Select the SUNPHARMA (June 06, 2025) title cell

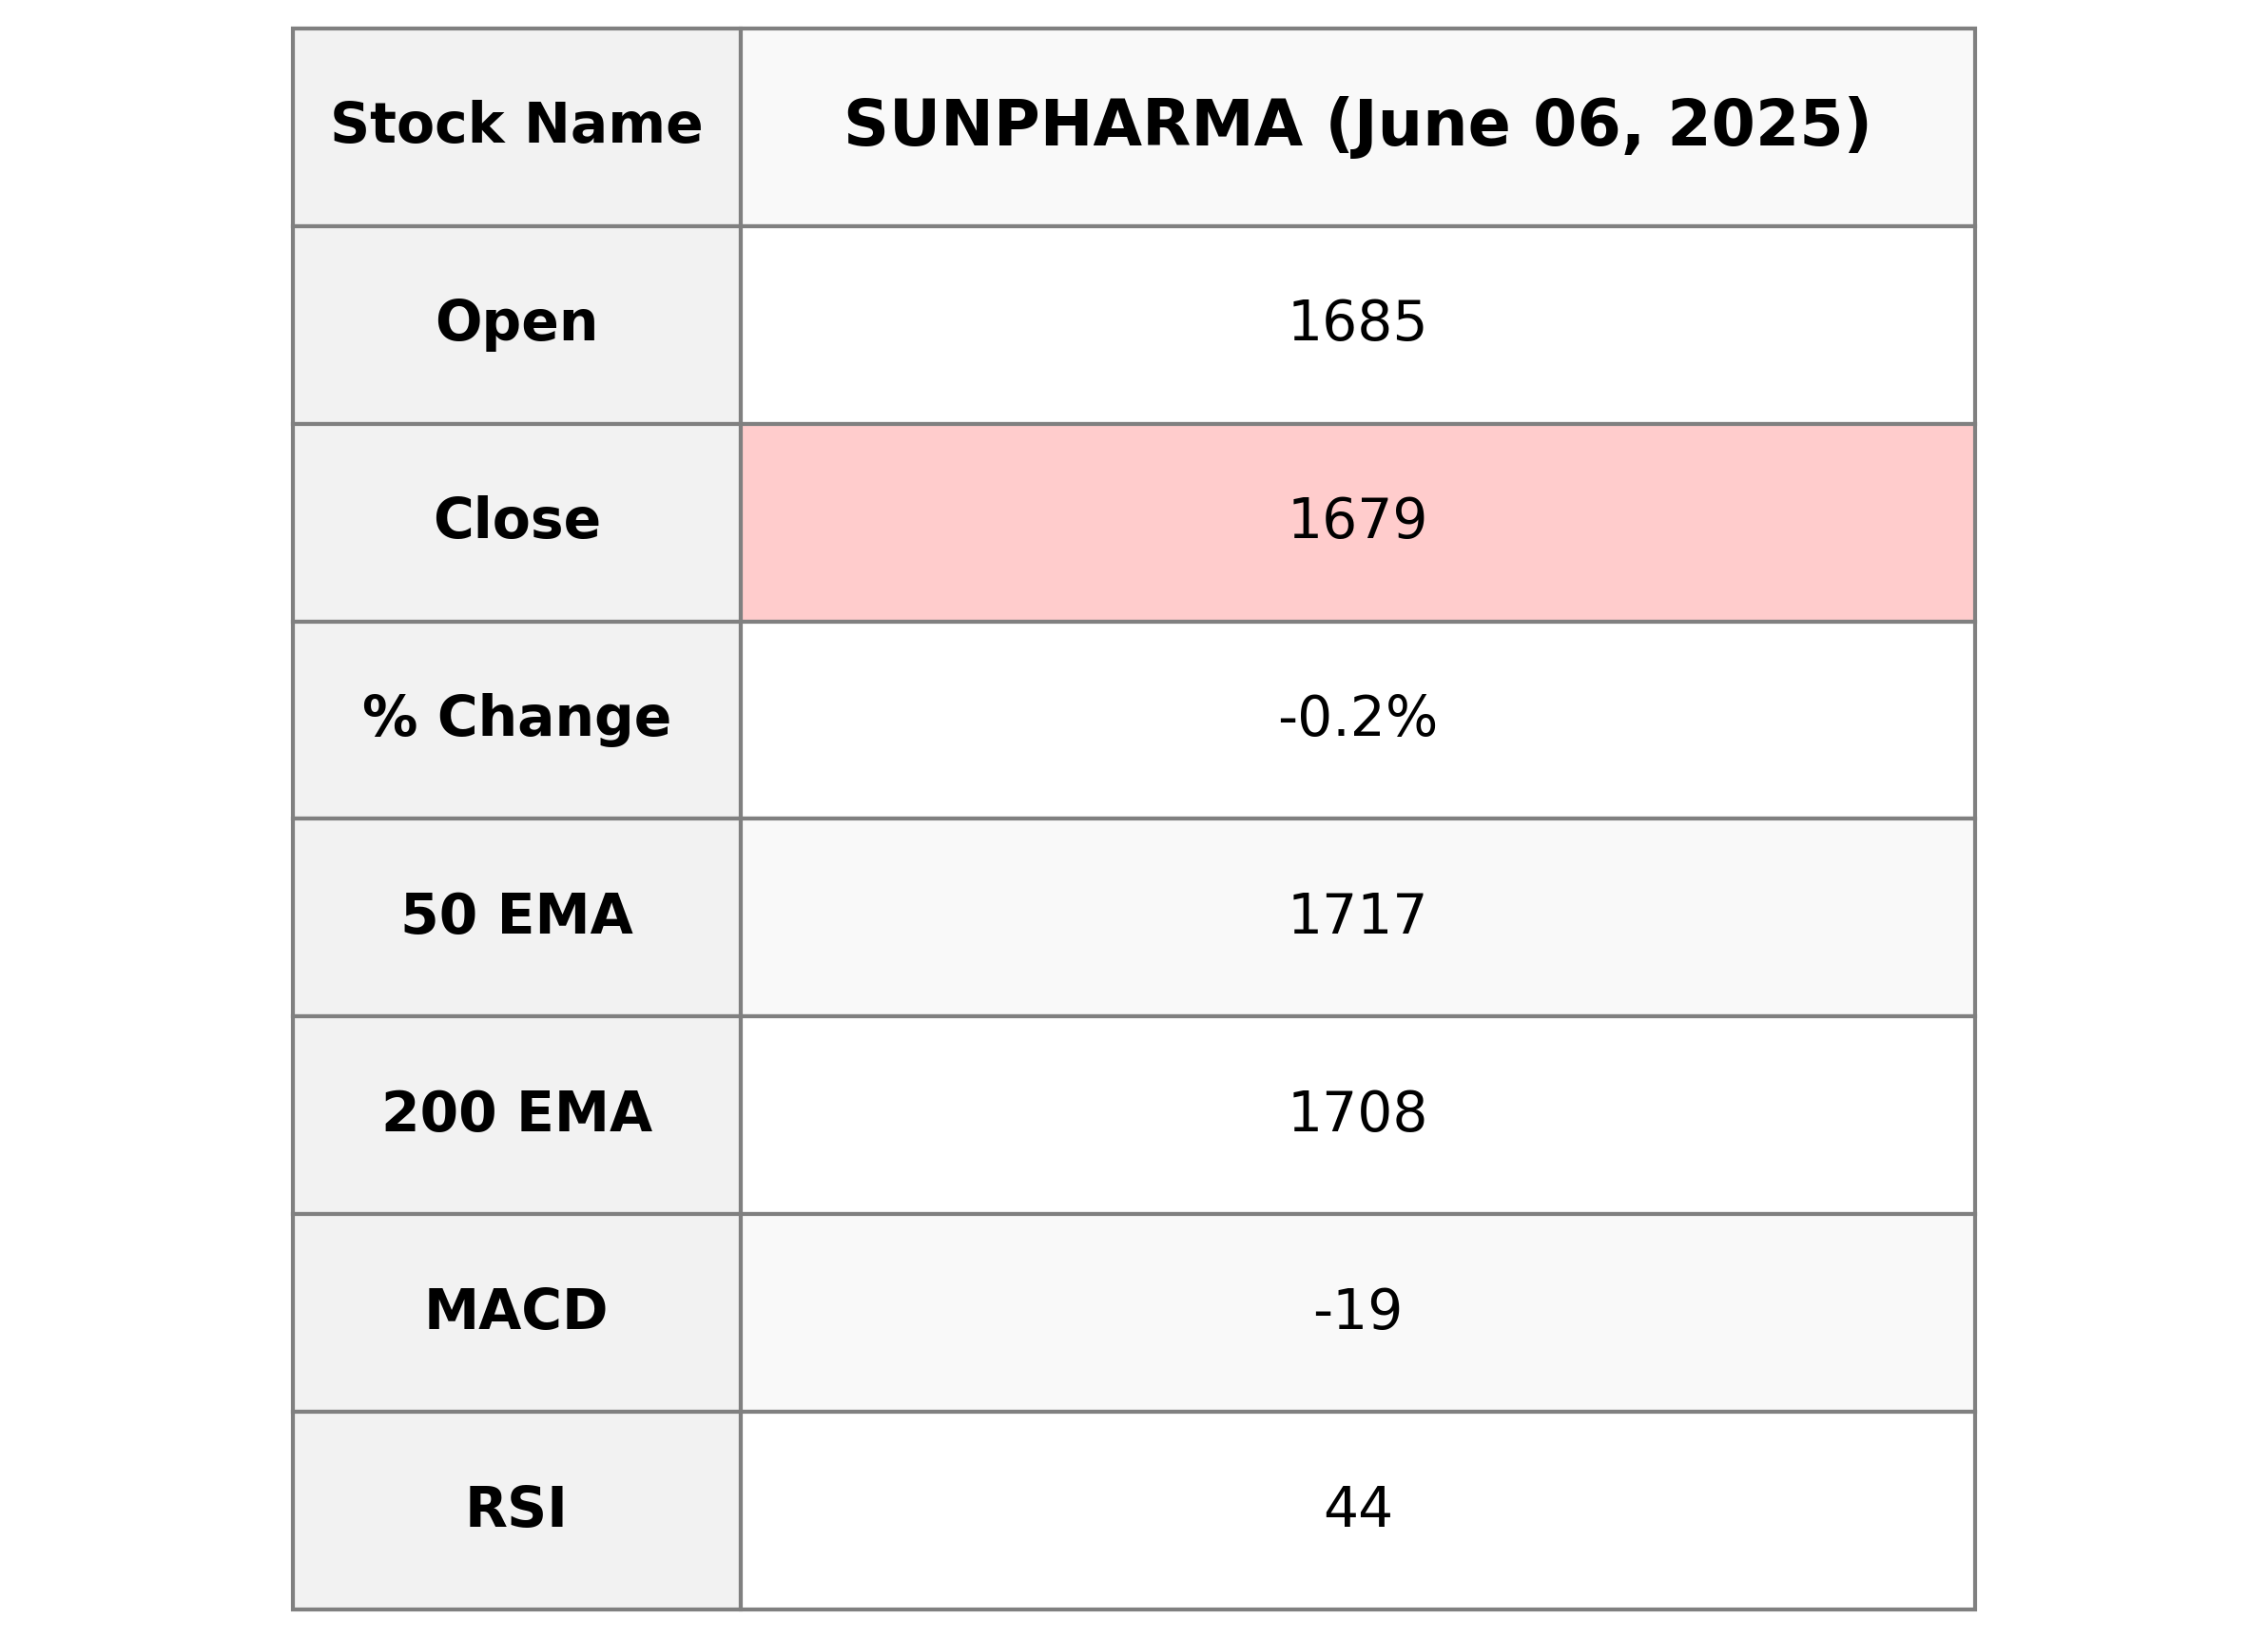(x=1357, y=127)
